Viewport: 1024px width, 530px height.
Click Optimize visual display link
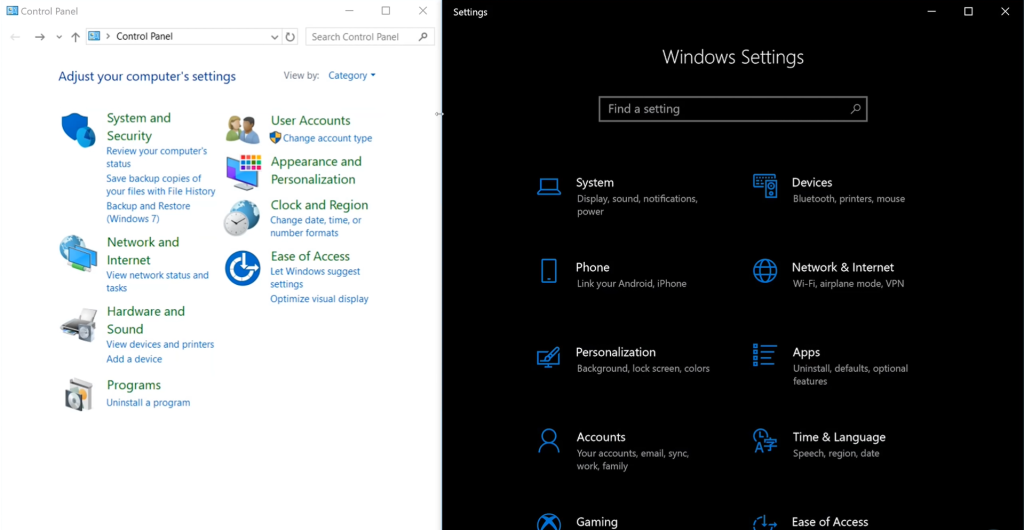tap(319, 299)
